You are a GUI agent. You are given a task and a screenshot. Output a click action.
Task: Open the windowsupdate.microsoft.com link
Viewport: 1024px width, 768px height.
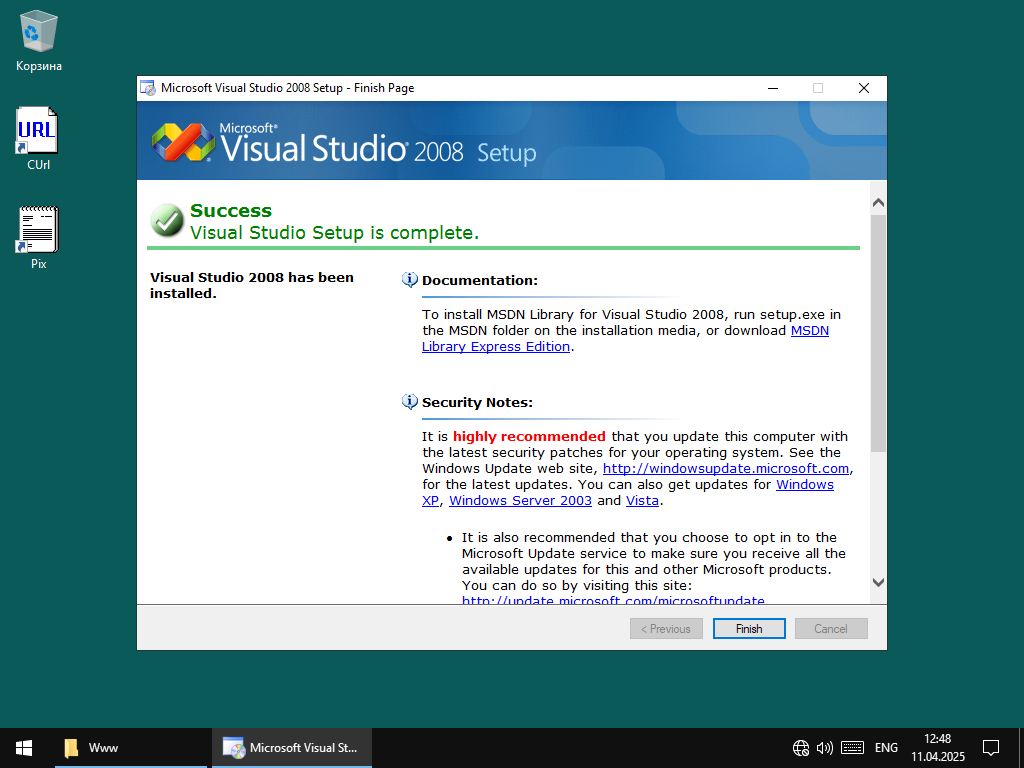coord(726,468)
